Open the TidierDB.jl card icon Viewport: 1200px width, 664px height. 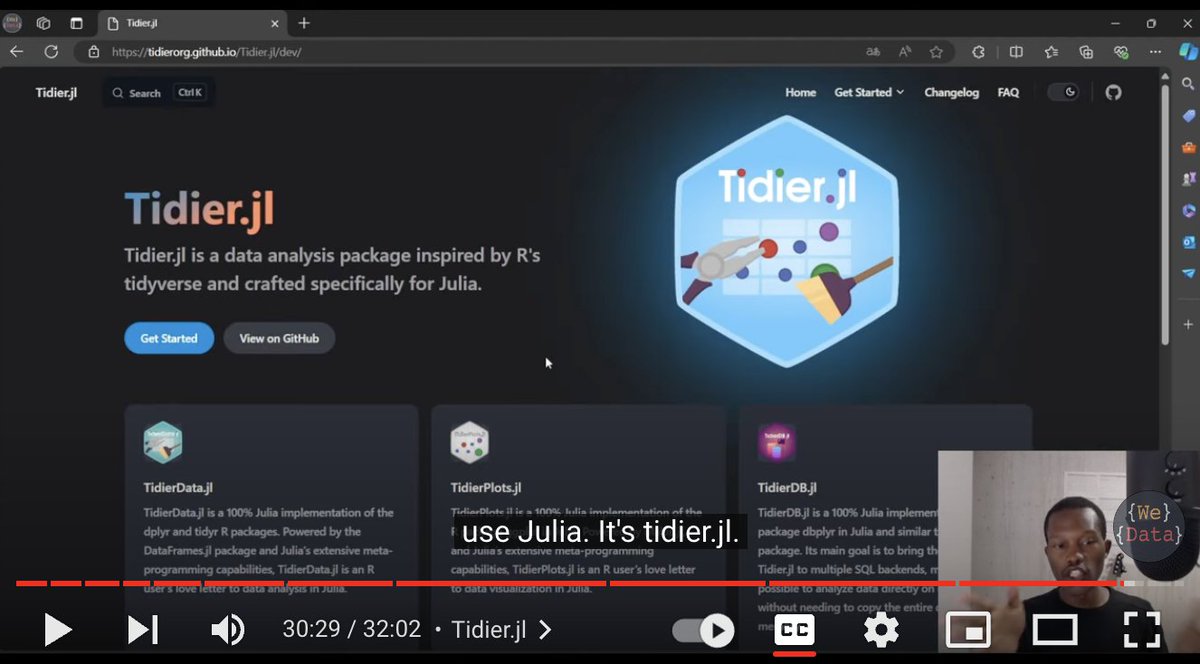776,442
